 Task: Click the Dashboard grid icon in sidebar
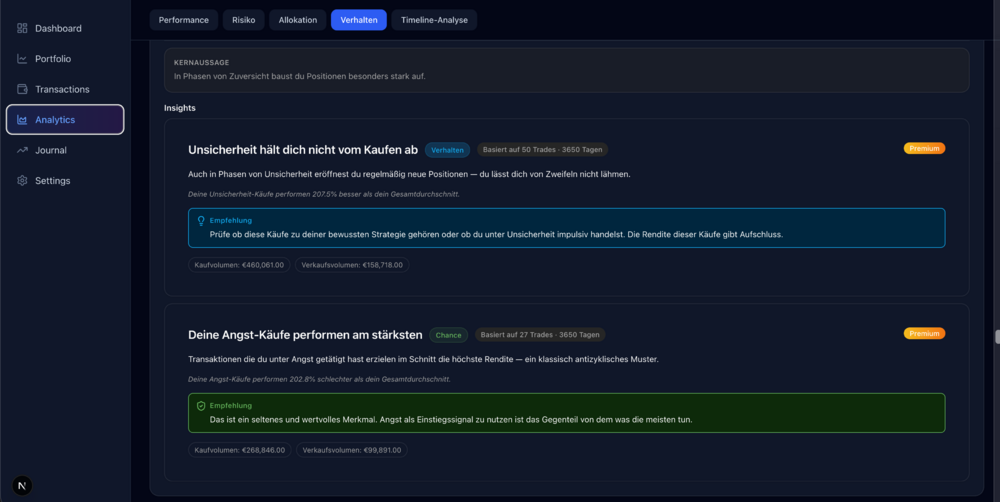(22, 28)
